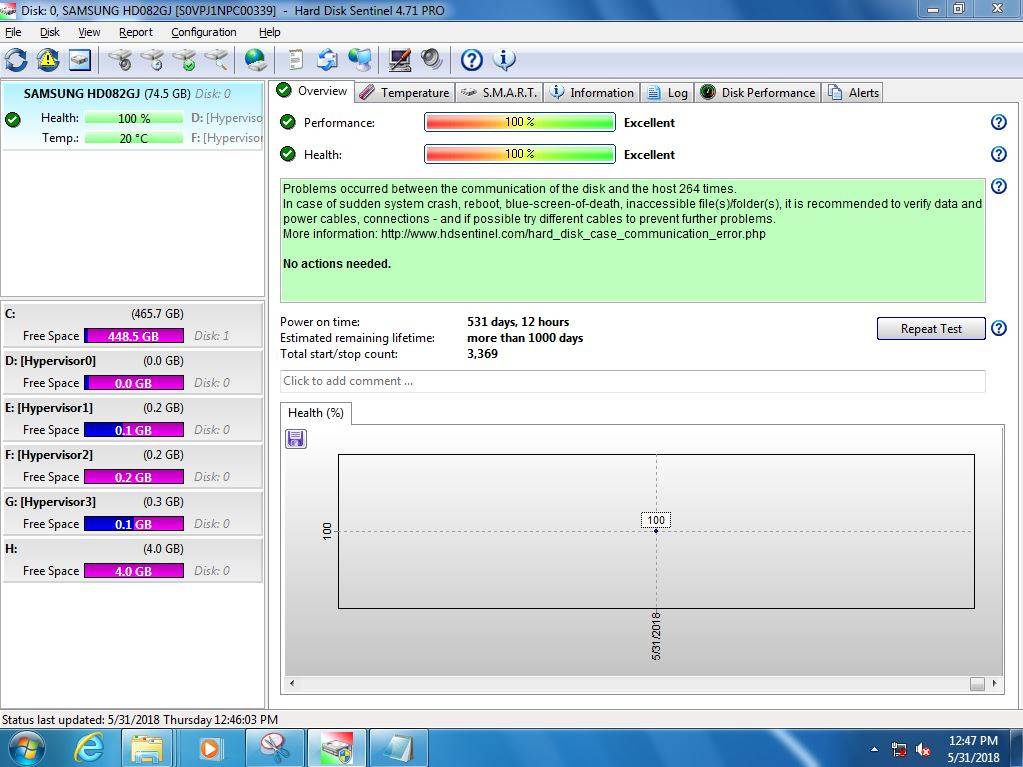Click the network monitors with globe icon
This screenshot has height=767, width=1023.
pyautogui.click(x=359, y=60)
